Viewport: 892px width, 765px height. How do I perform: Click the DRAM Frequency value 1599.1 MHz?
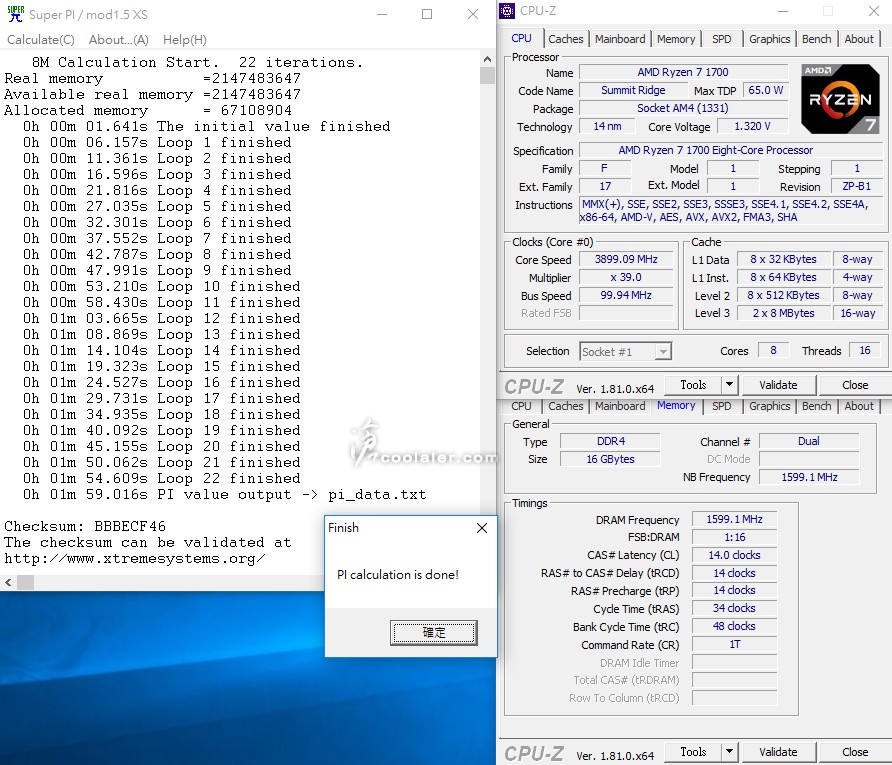(734, 519)
